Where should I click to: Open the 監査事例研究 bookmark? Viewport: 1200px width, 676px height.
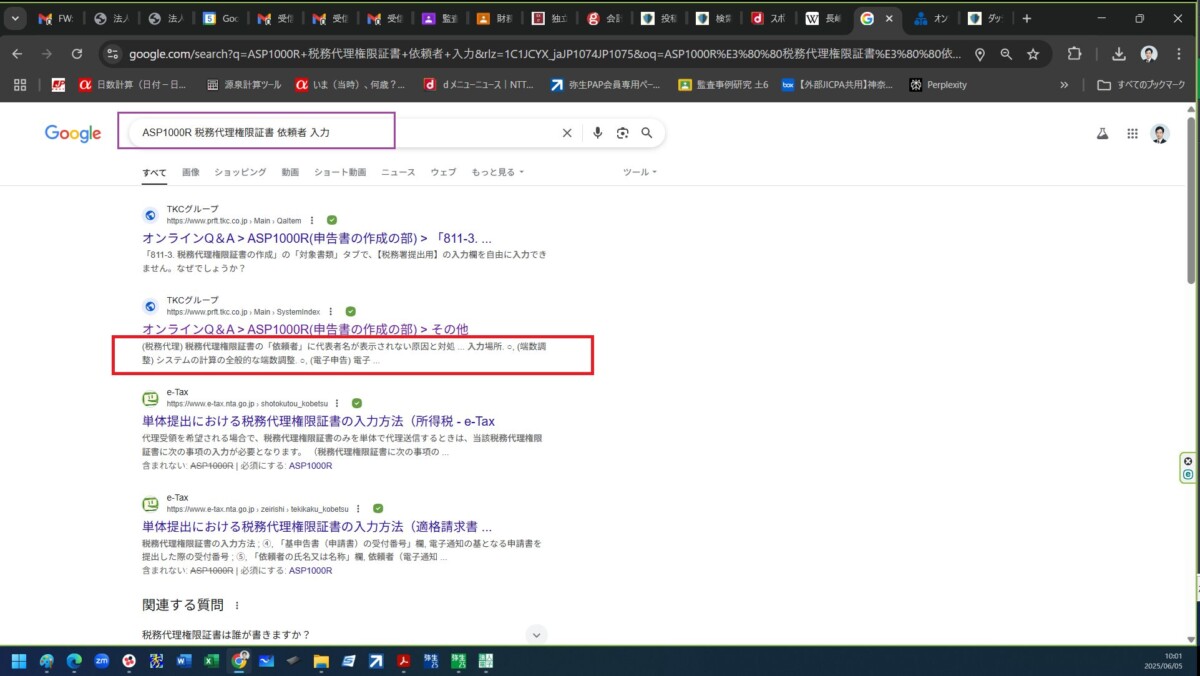(723, 85)
